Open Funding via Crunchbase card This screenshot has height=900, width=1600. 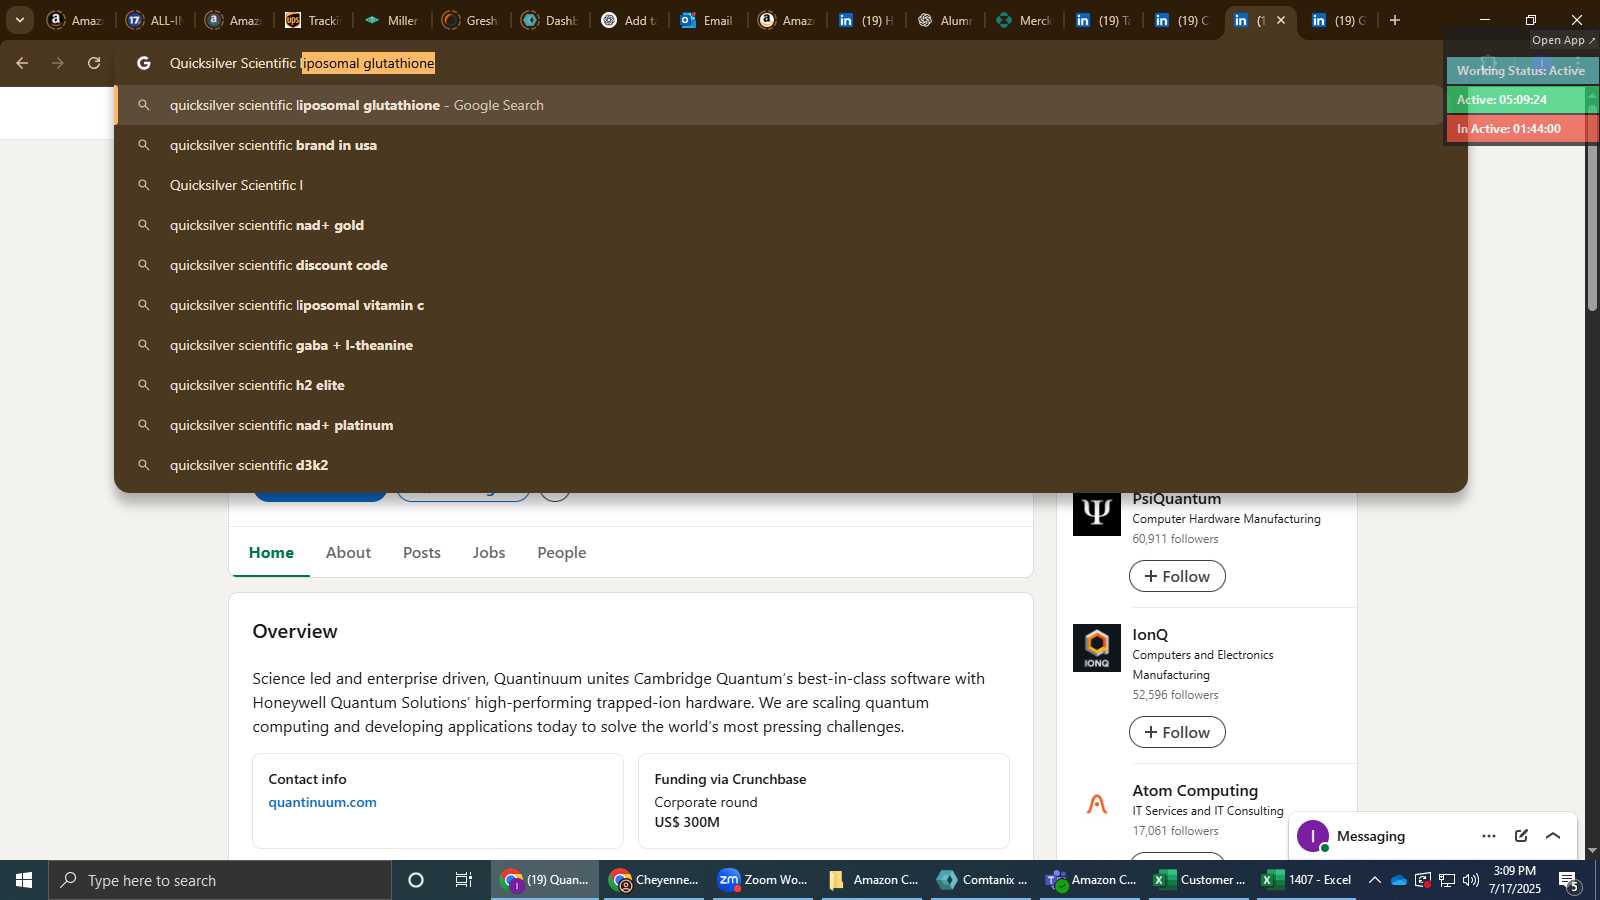tap(823, 800)
